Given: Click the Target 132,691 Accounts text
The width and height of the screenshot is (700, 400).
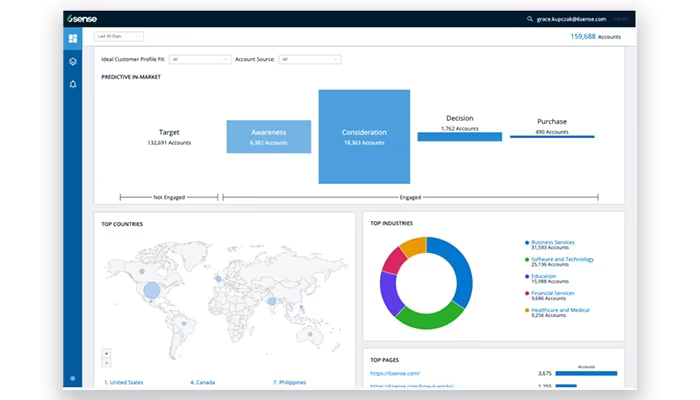Looking at the screenshot, I should pos(169,137).
